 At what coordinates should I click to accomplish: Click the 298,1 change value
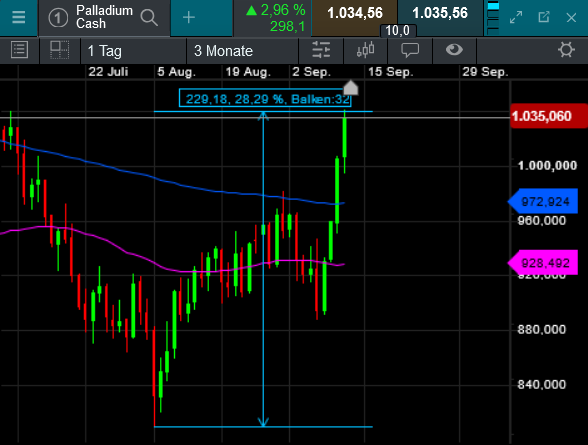pyautogui.click(x=288, y=27)
